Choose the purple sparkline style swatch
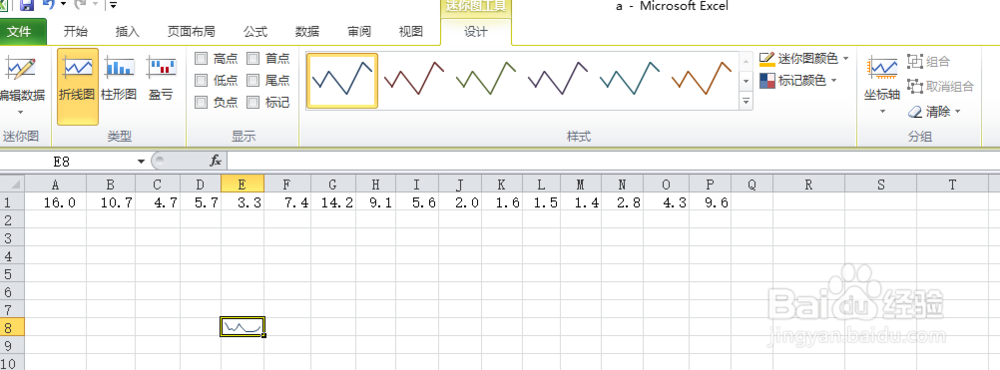 [558, 80]
